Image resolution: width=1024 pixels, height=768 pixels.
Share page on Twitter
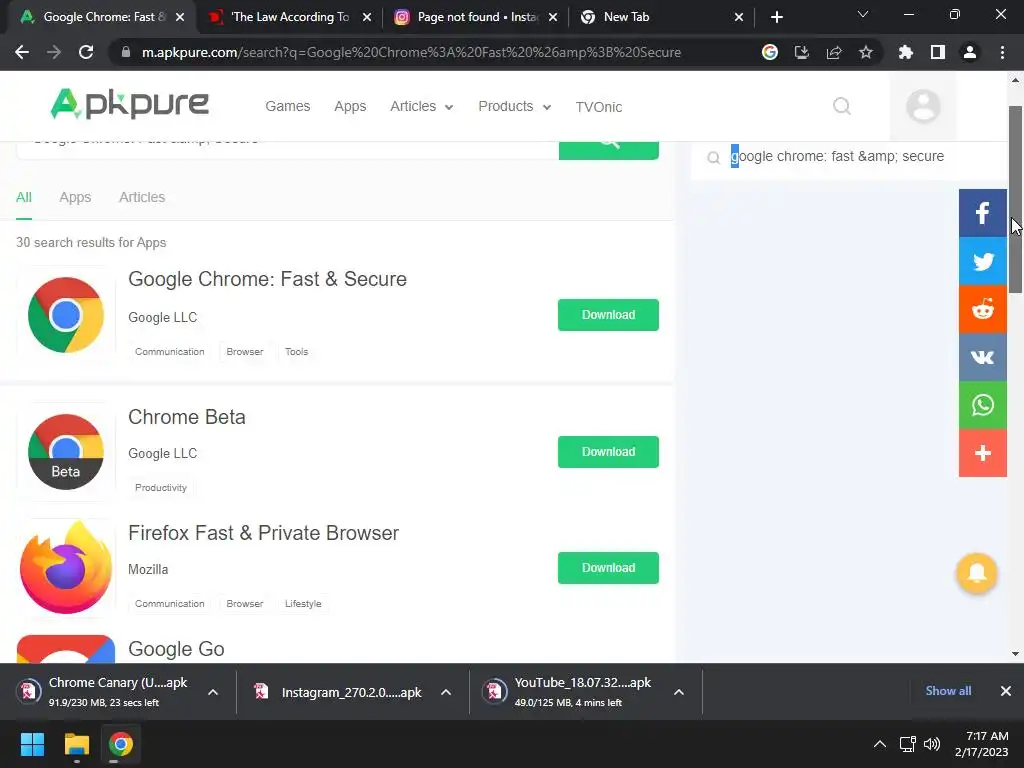point(982,261)
